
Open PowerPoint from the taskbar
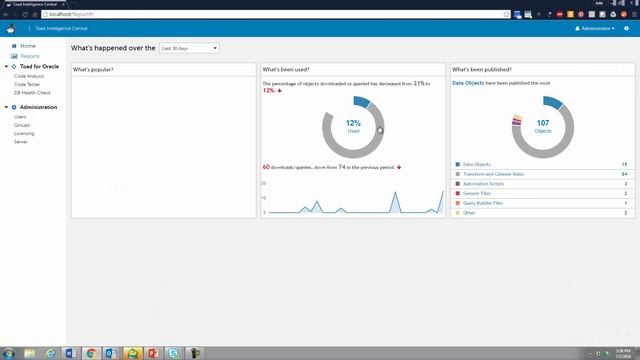pos(153,353)
